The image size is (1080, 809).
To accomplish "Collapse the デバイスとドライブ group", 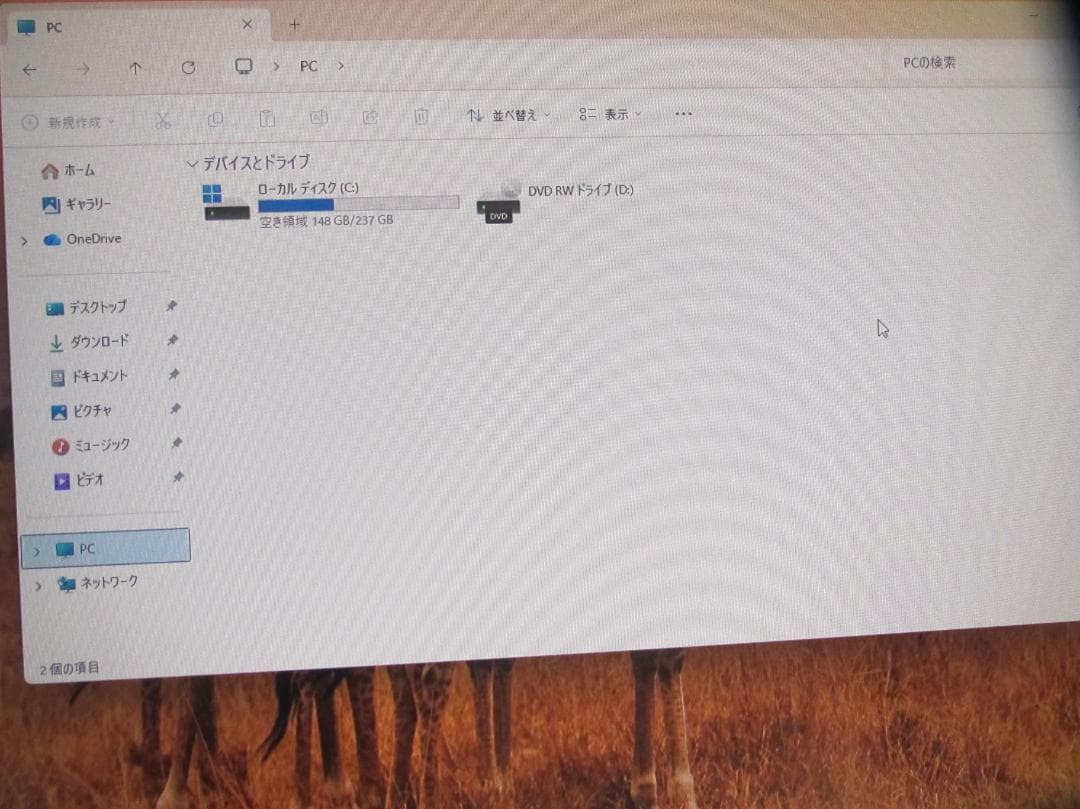I will (192, 163).
